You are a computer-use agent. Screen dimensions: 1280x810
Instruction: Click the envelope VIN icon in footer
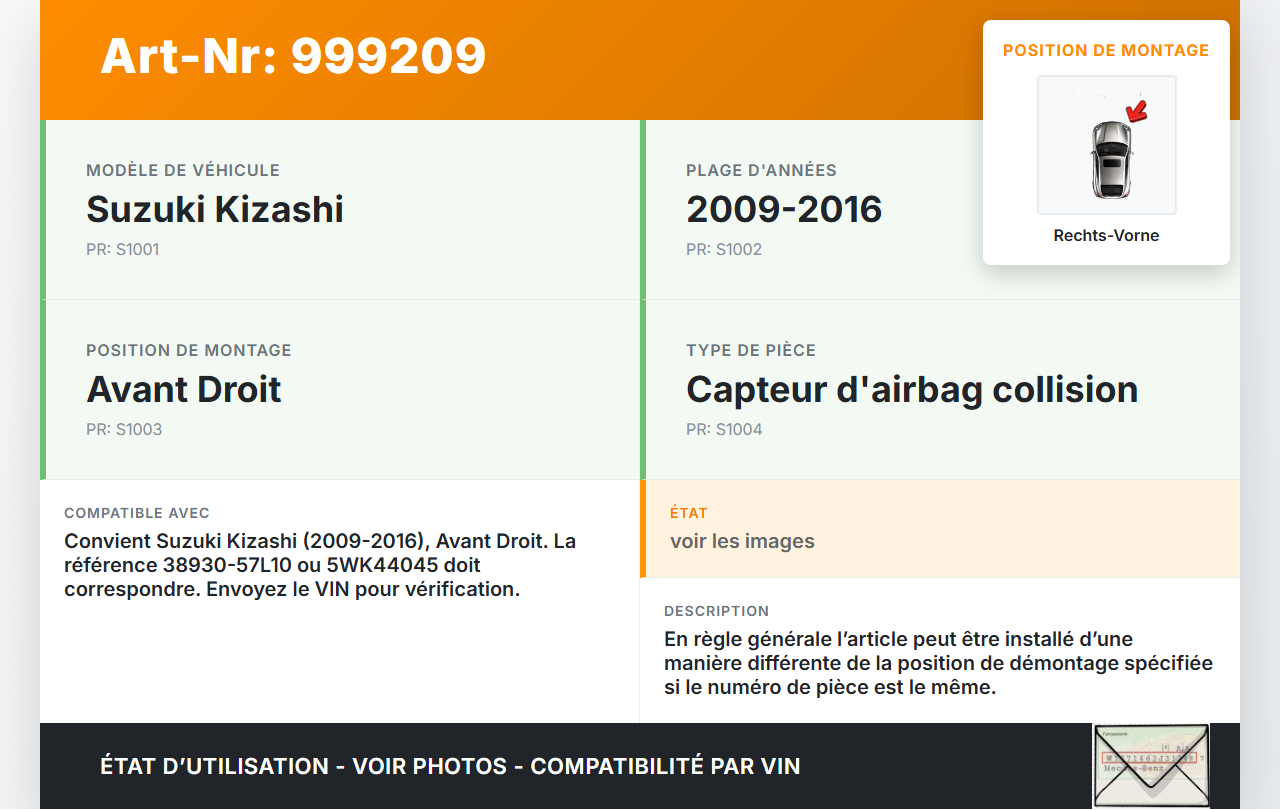coord(1151,765)
